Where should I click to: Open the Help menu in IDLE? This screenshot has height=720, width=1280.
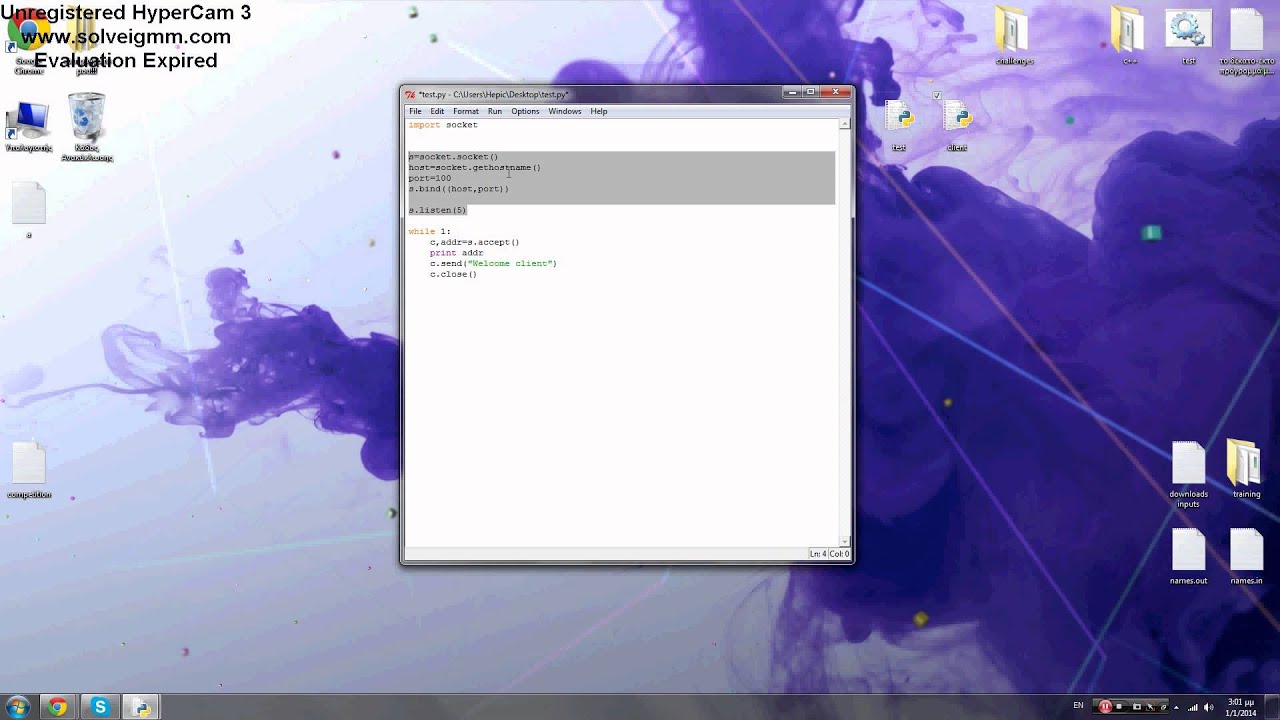click(599, 111)
